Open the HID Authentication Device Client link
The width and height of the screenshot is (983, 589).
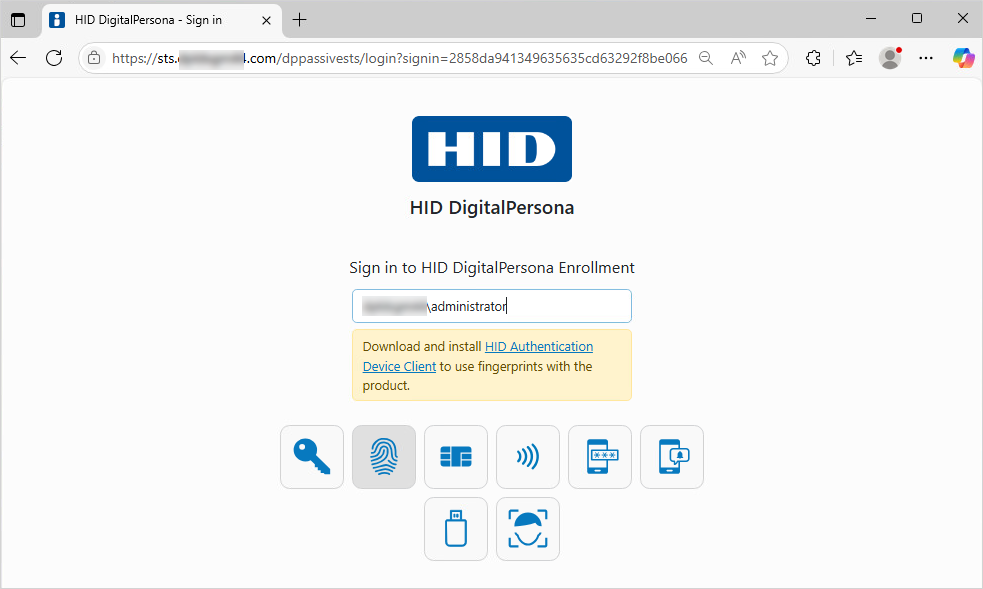coord(538,347)
